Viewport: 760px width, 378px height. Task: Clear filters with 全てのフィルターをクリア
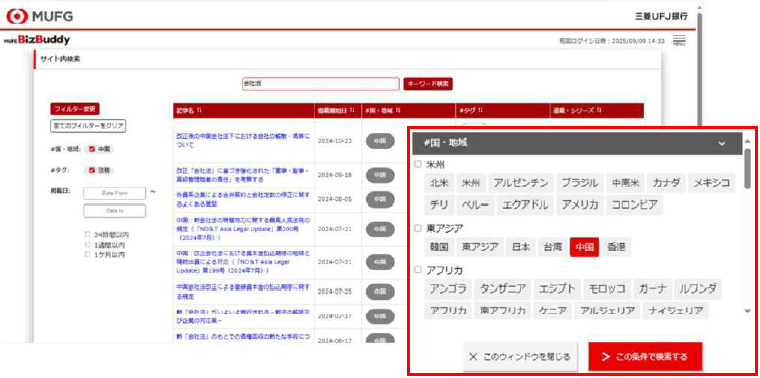88,126
